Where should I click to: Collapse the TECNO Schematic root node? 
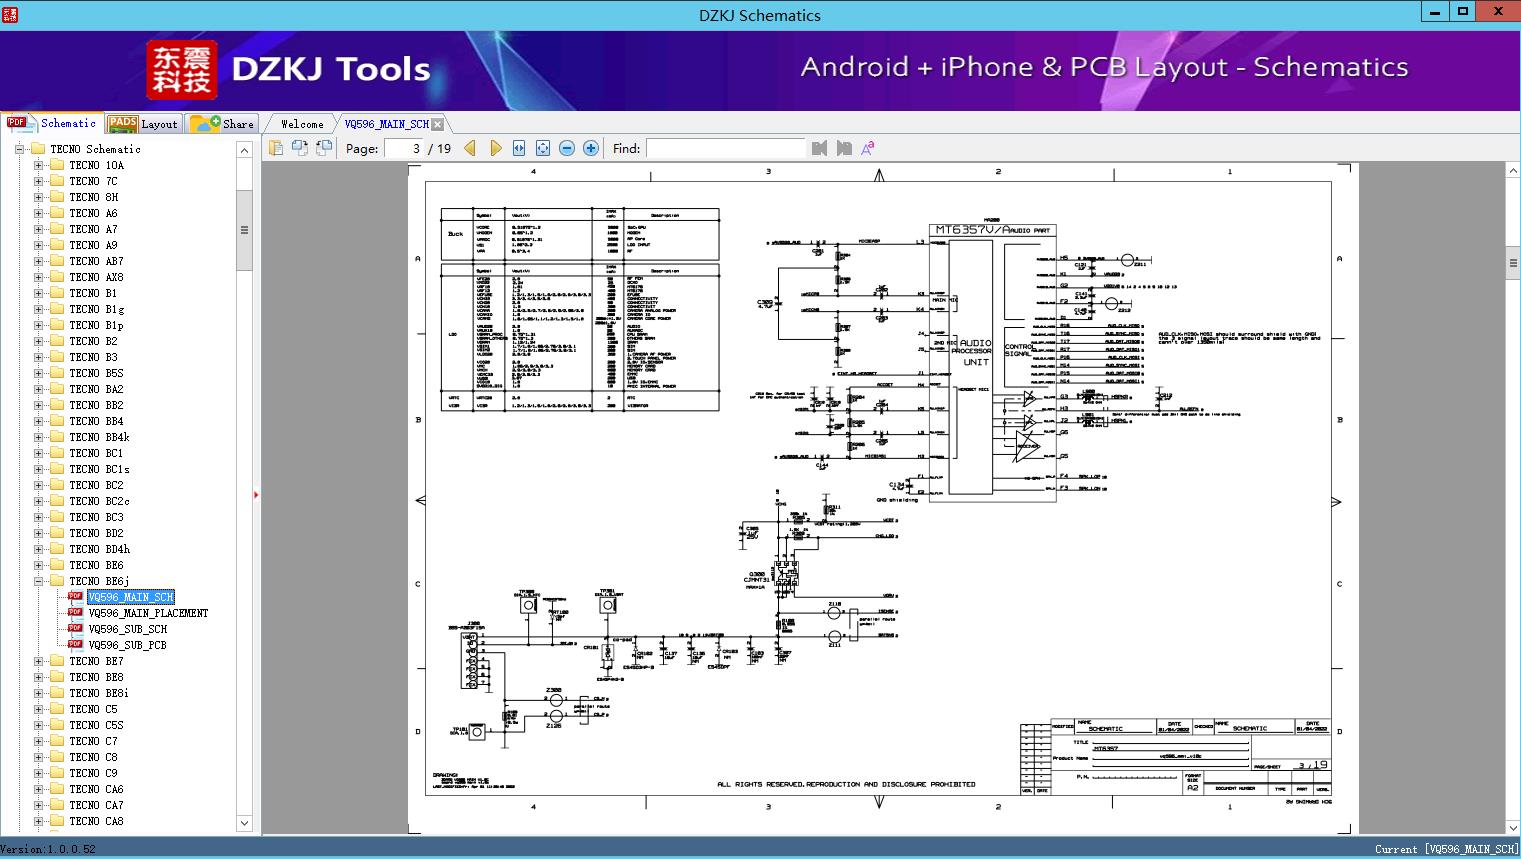pyautogui.click(x=19, y=149)
